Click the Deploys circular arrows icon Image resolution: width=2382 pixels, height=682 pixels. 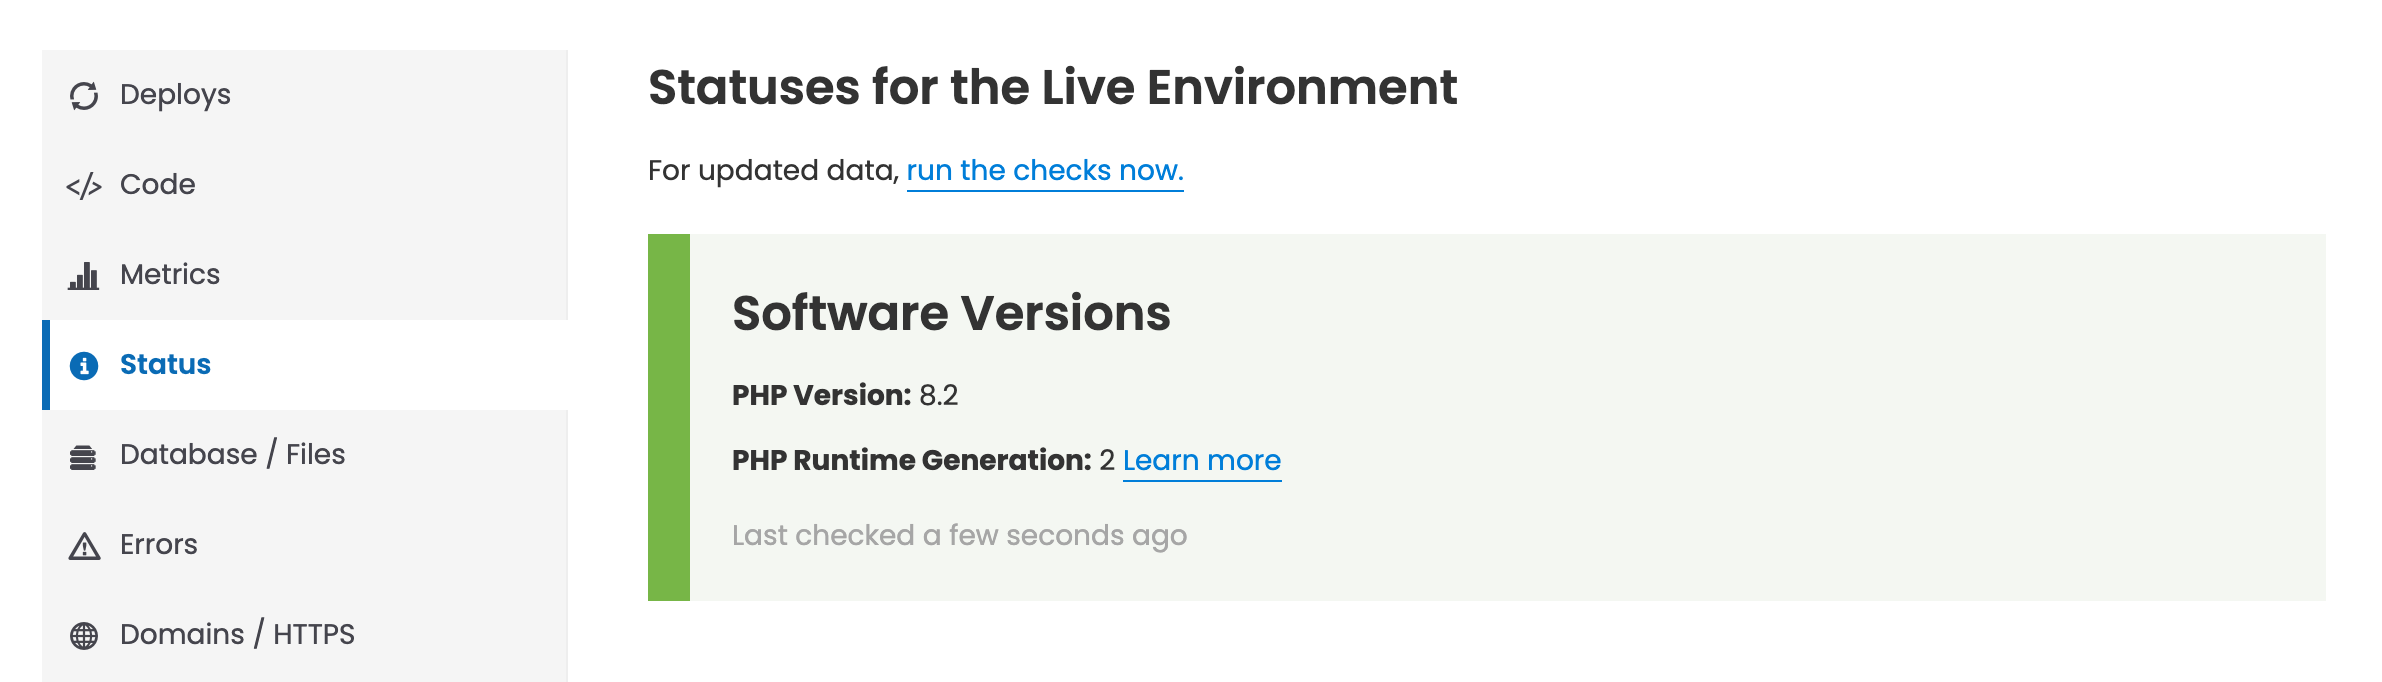84,96
